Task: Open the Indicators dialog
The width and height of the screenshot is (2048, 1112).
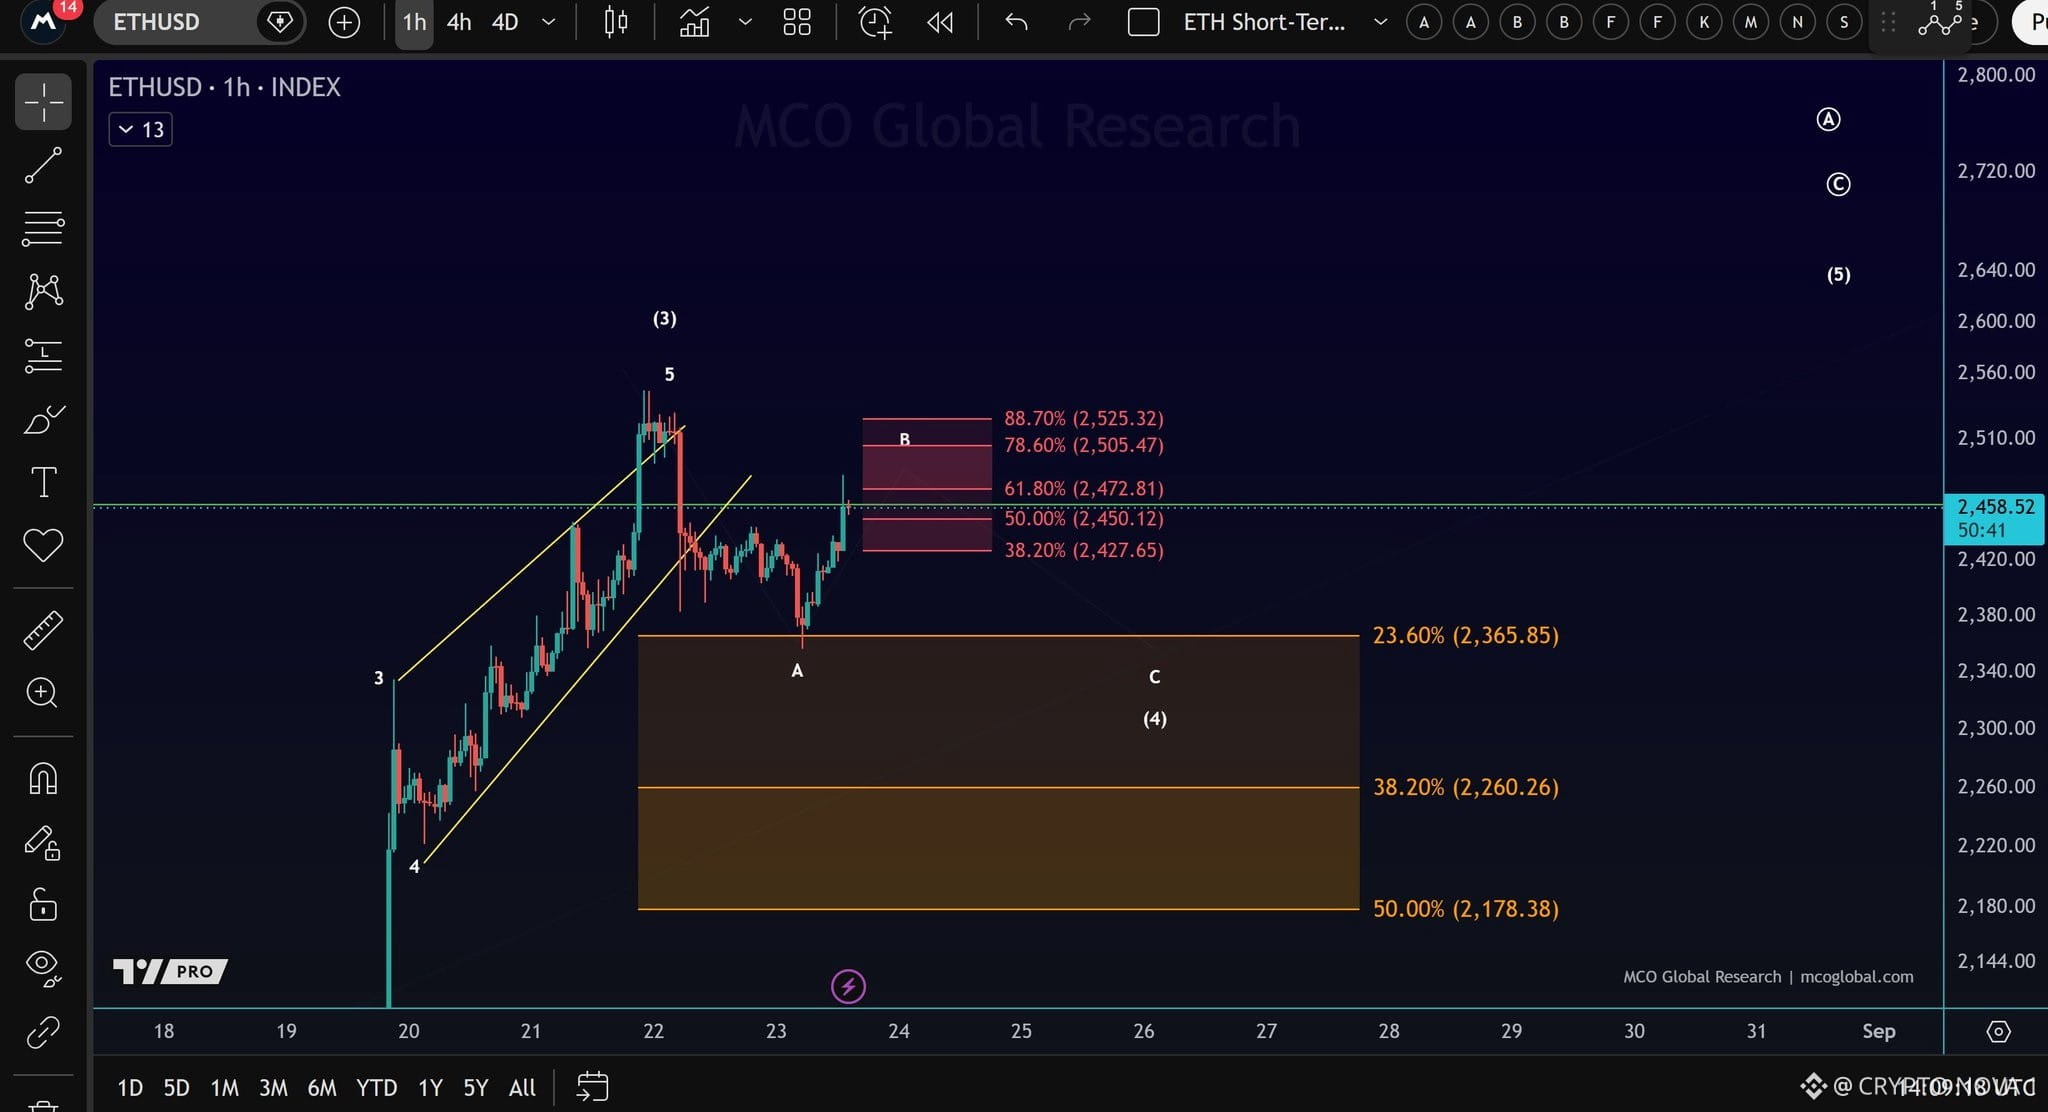Action: tap(694, 22)
